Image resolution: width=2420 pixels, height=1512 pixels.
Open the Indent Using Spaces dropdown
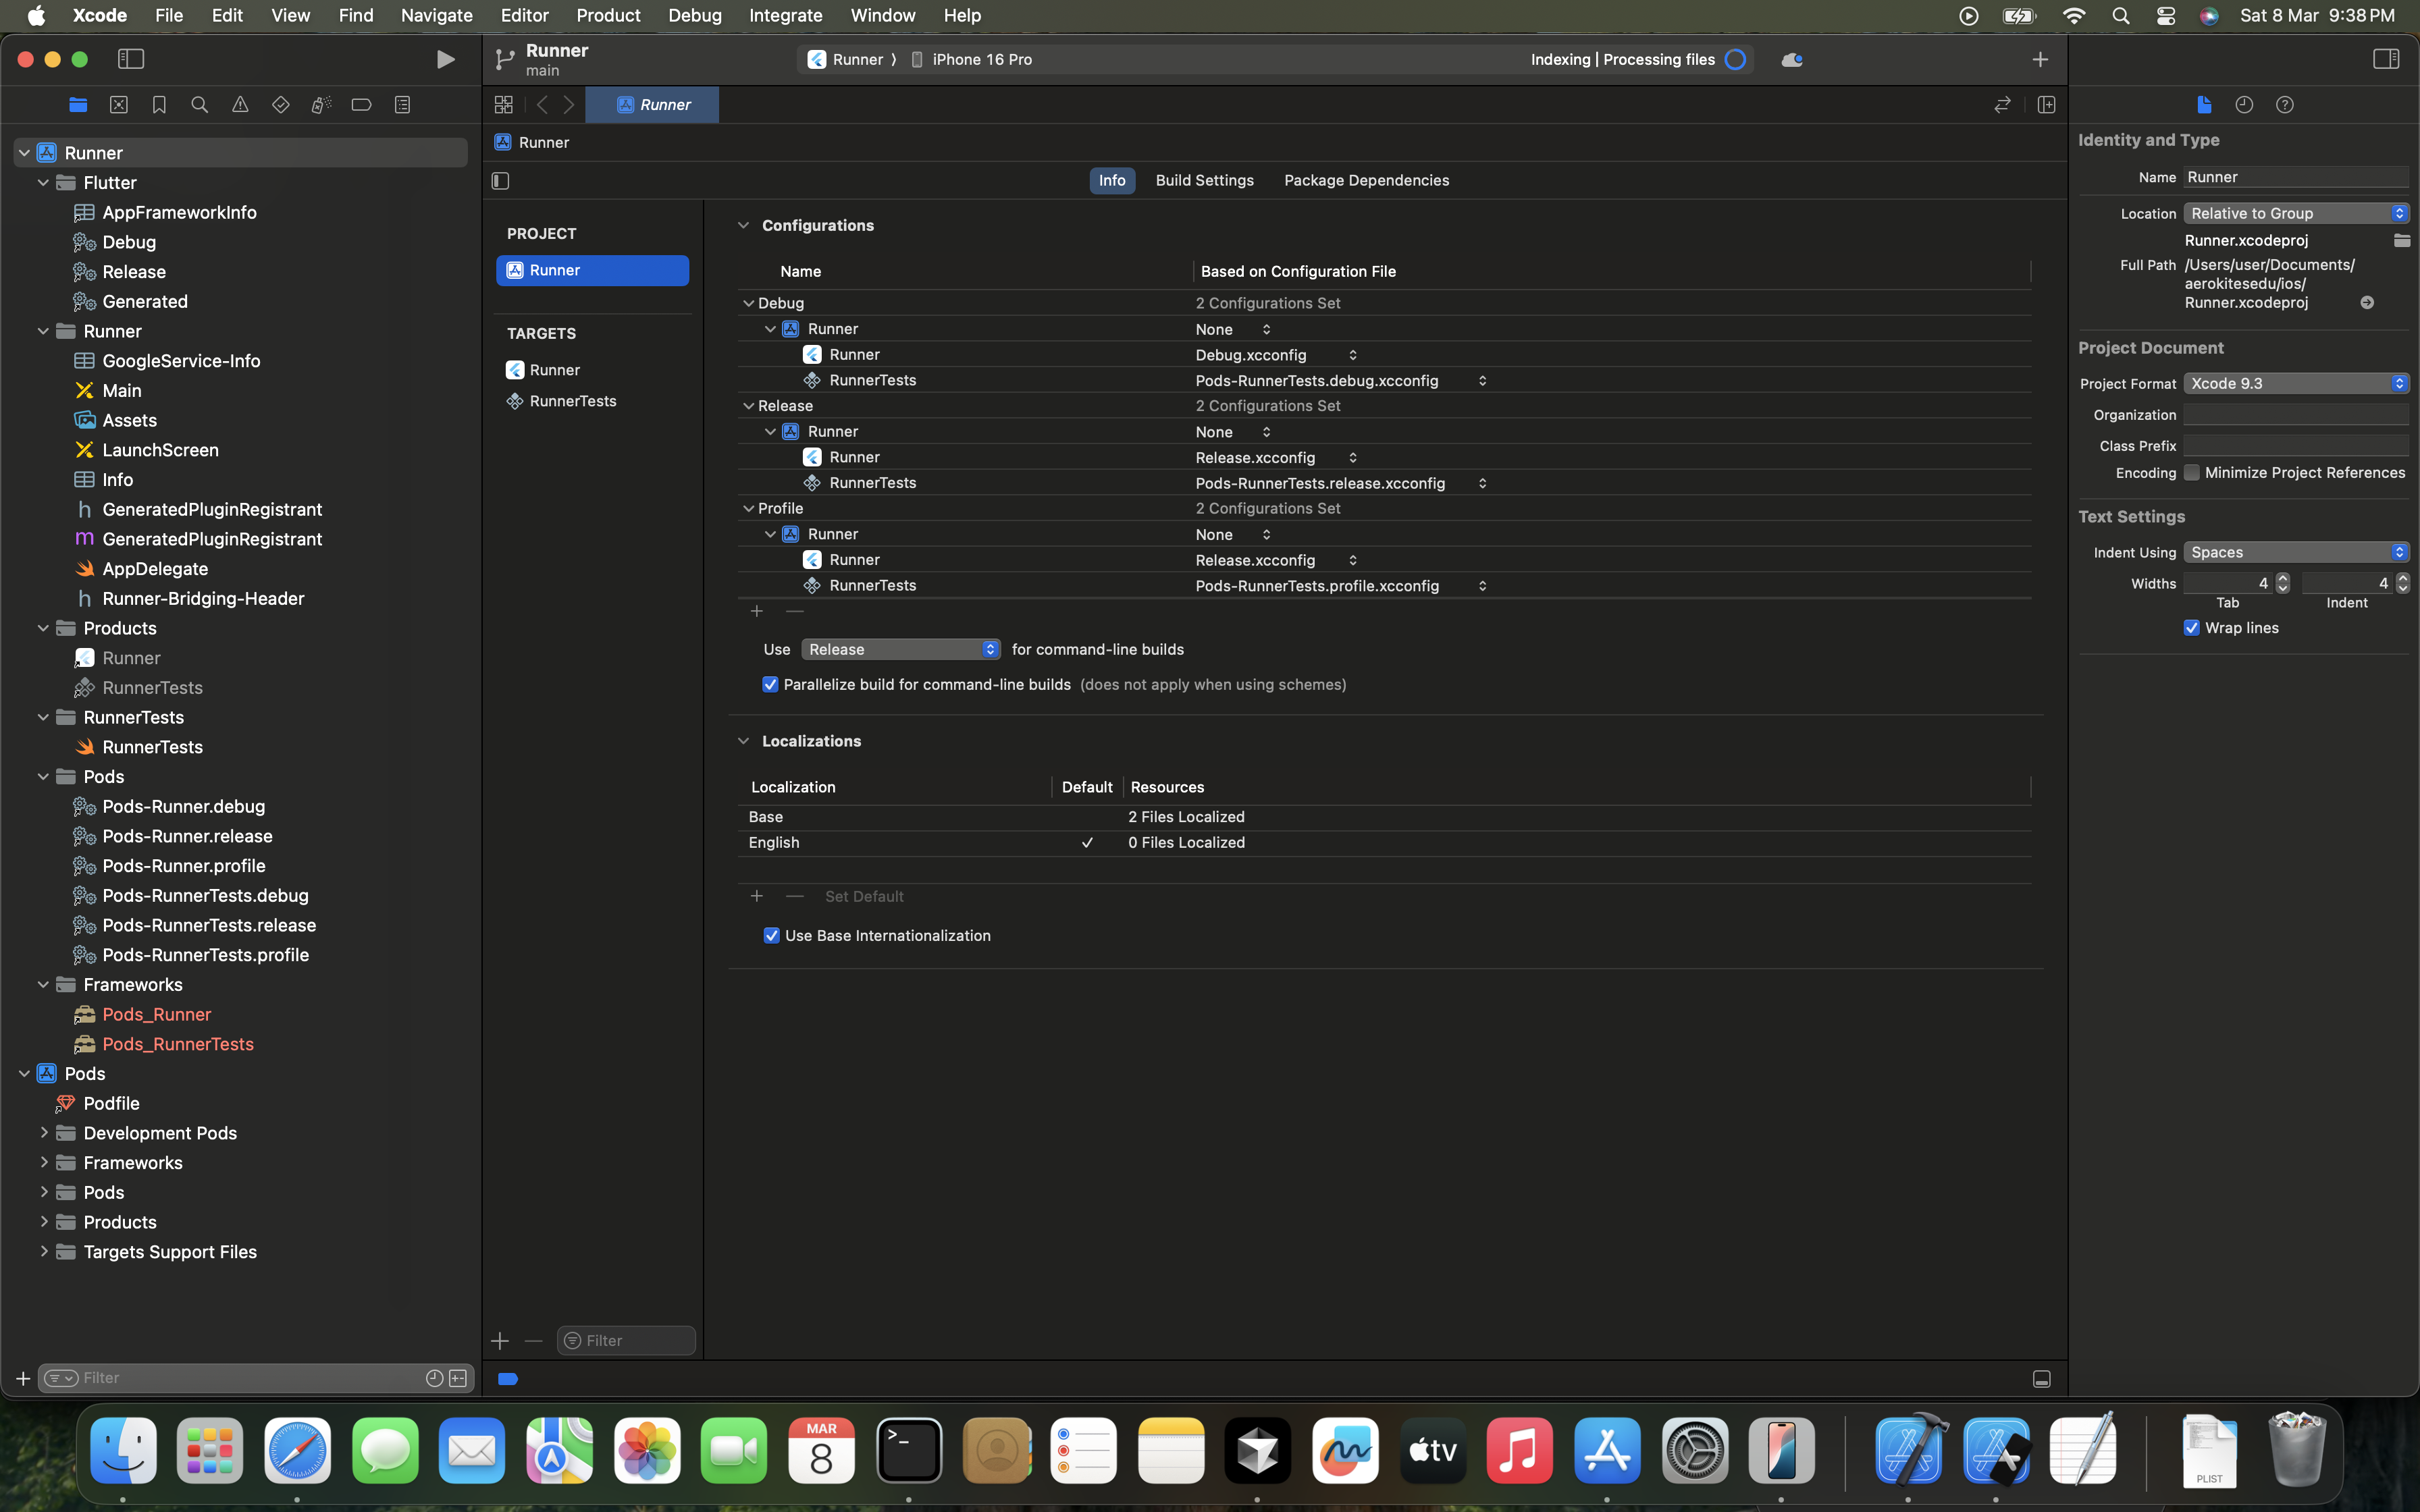2296,552
